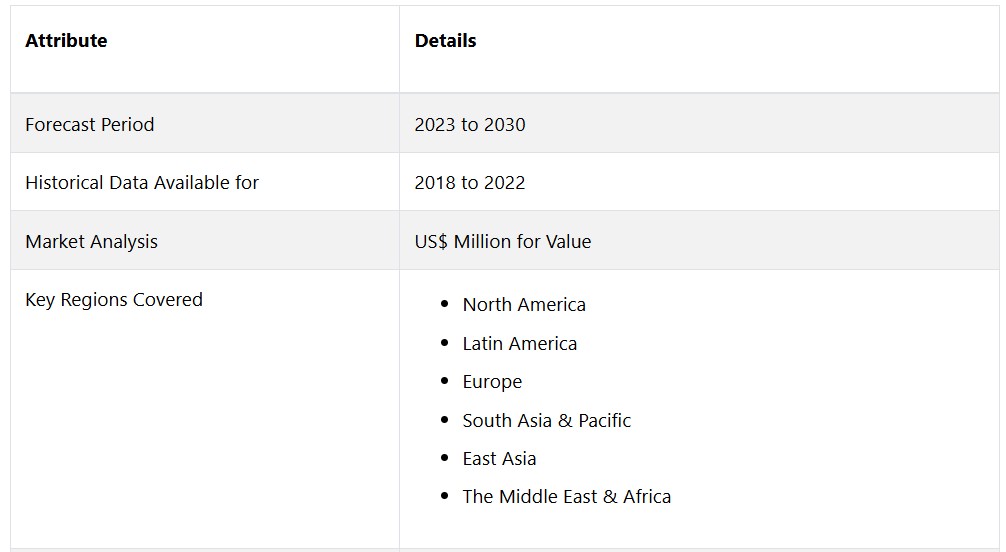
Task: Click the Details column header
Action: coord(445,41)
